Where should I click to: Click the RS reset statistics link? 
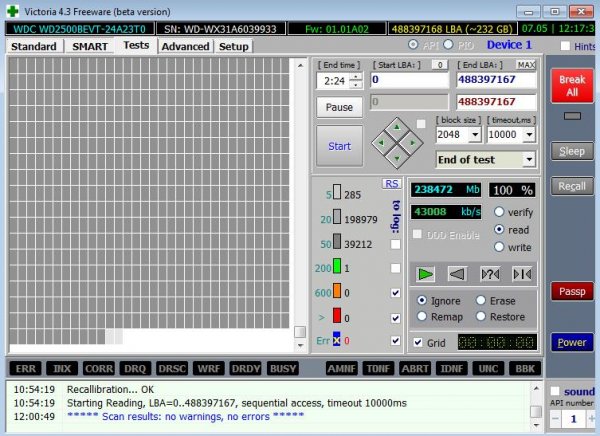[392, 183]
